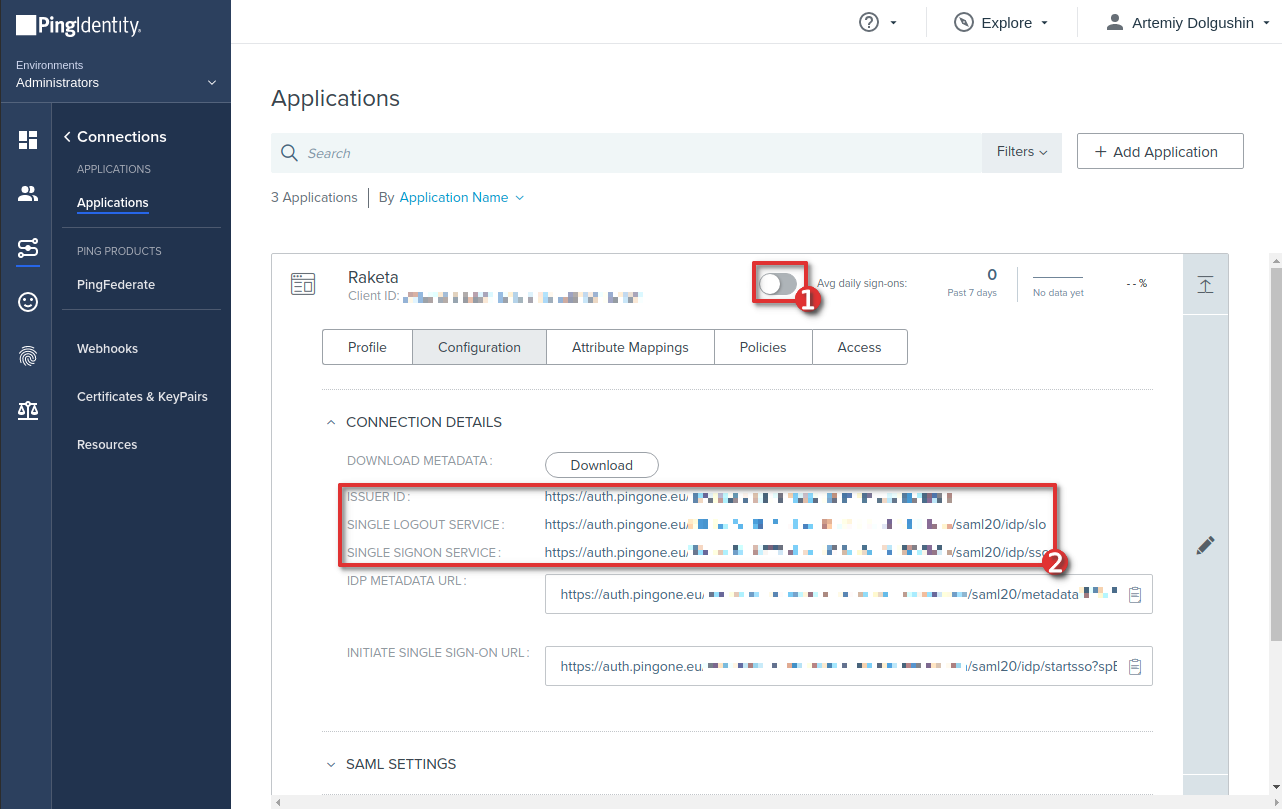Download the metadata file
The height and width of the screenshot is (809, 1282).
[x=602, y=465]
